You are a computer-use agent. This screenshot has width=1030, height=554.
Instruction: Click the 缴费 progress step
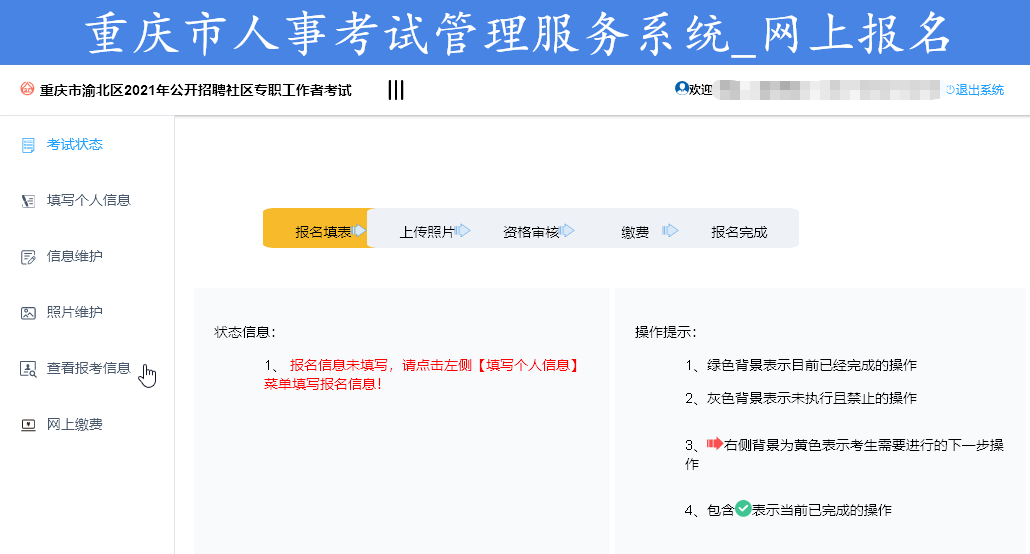point(635,232)
